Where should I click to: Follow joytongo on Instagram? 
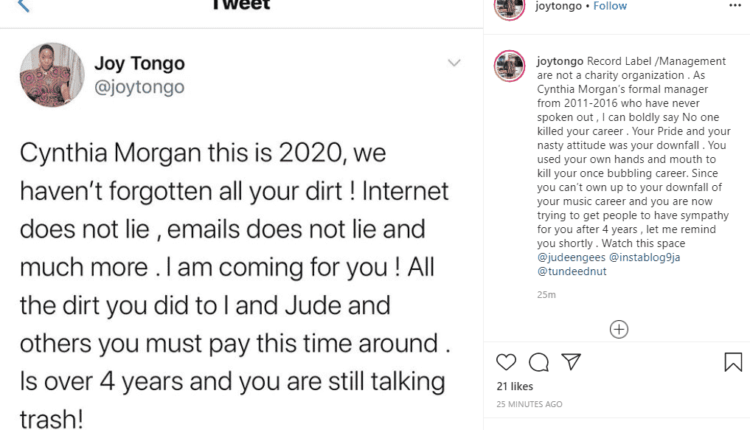tap(610, 6)
